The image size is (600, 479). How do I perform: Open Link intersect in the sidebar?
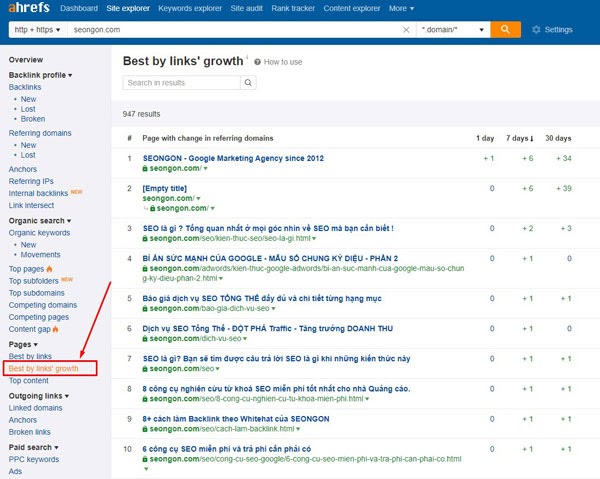pos(31,205)
